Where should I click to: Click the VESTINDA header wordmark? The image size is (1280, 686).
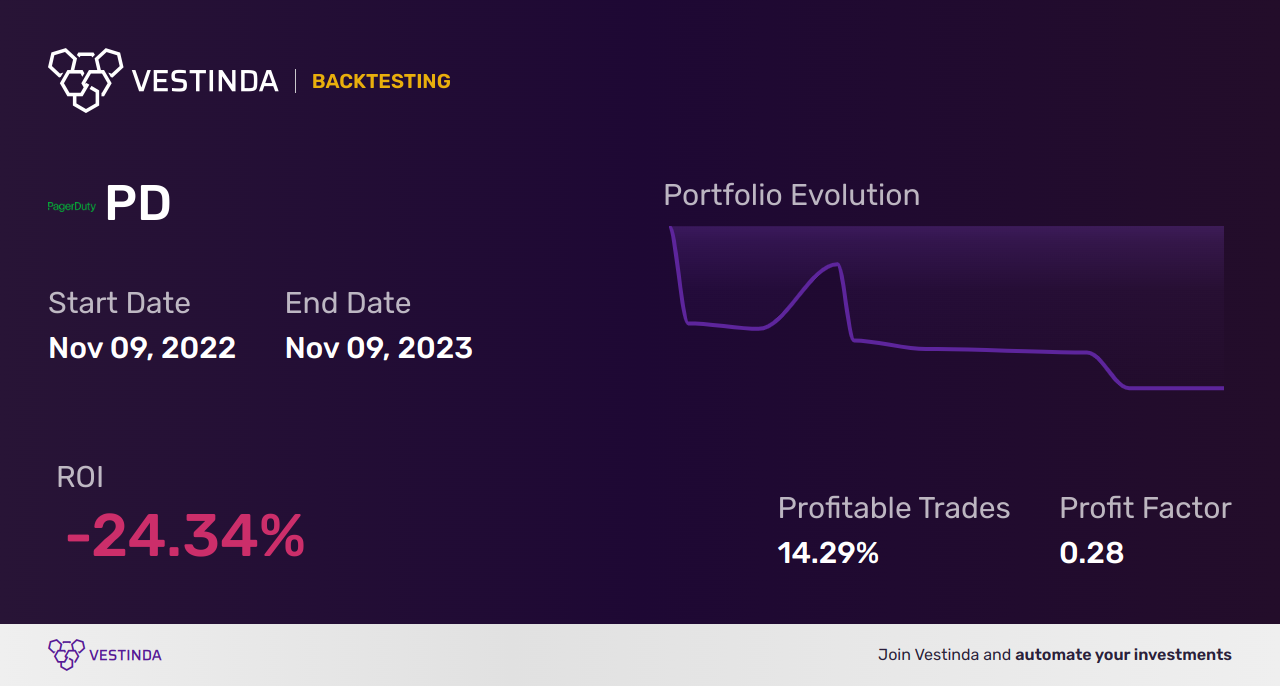coord(205,81)
